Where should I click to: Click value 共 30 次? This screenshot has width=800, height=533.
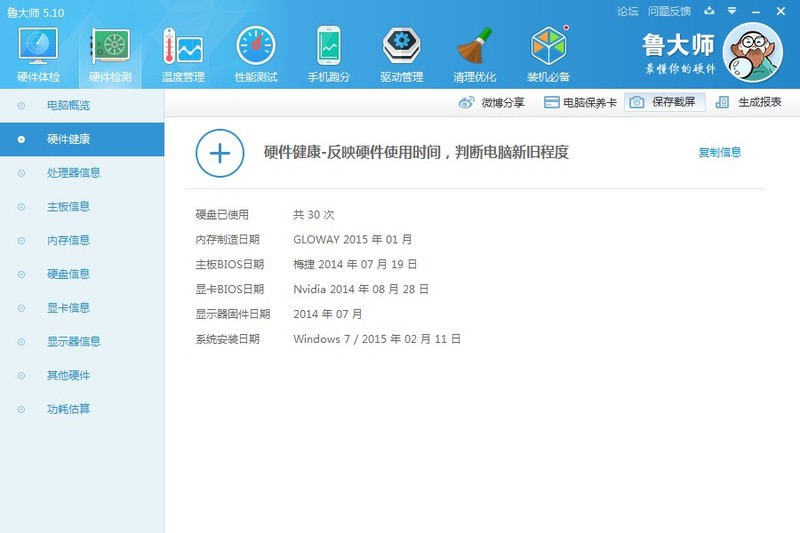314,214
